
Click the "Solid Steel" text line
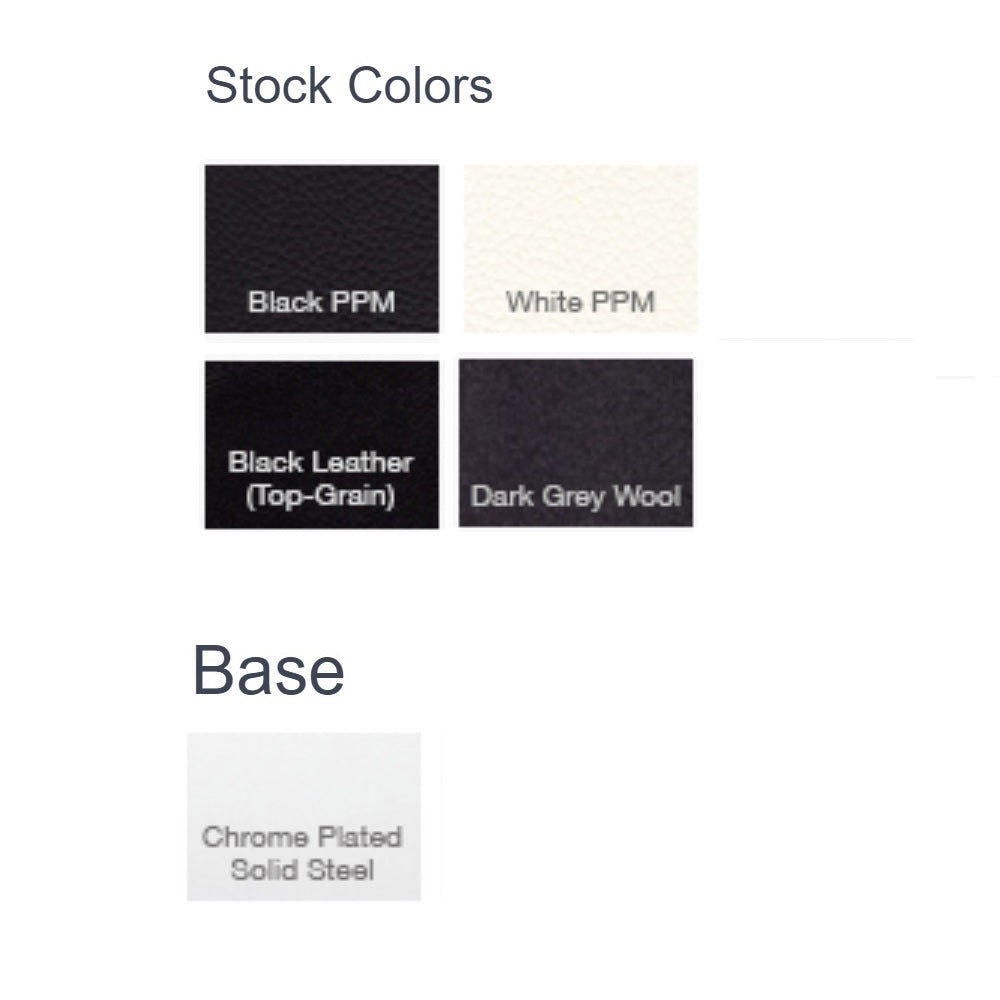(302, 869)
